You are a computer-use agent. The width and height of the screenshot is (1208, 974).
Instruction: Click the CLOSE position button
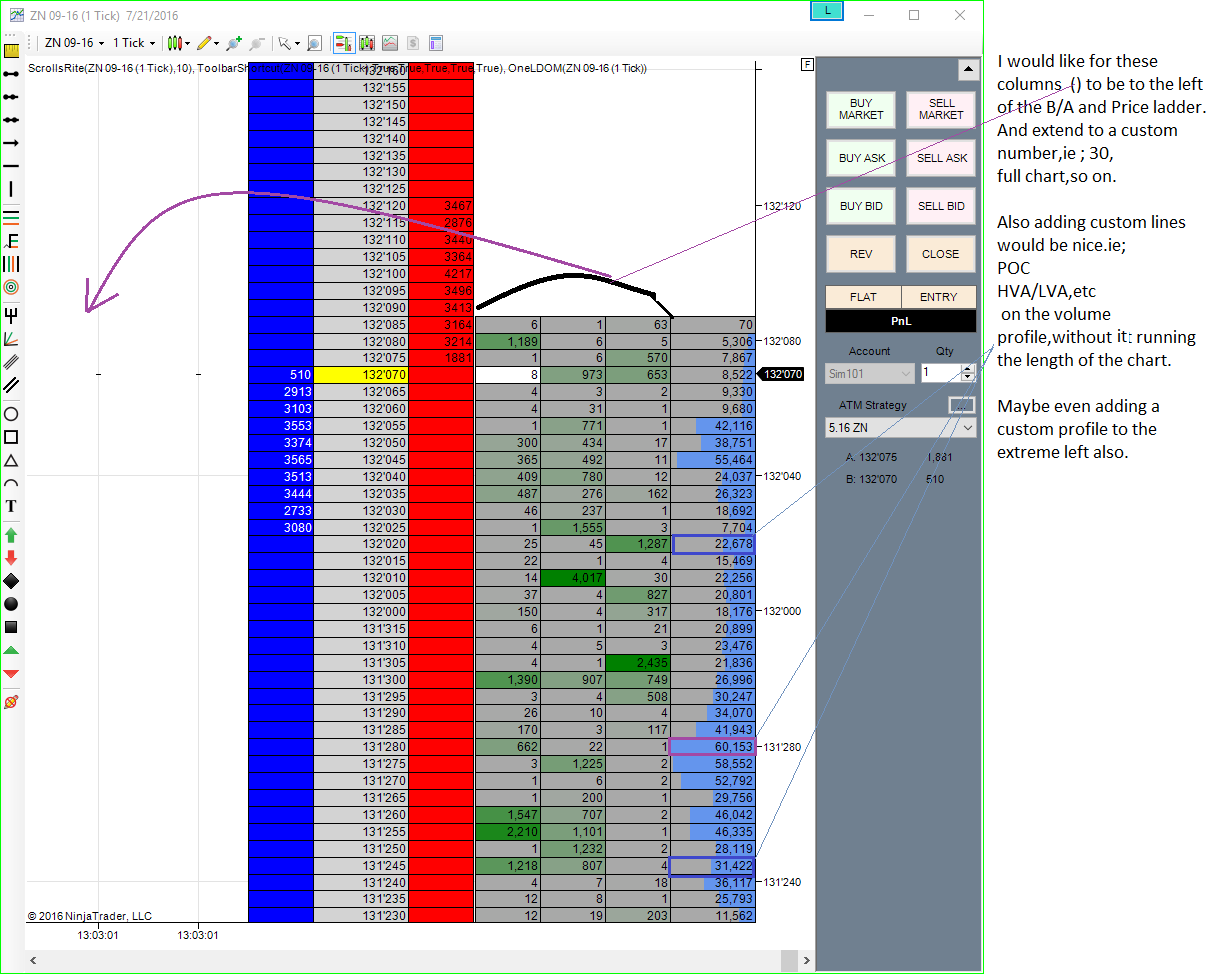941,254
